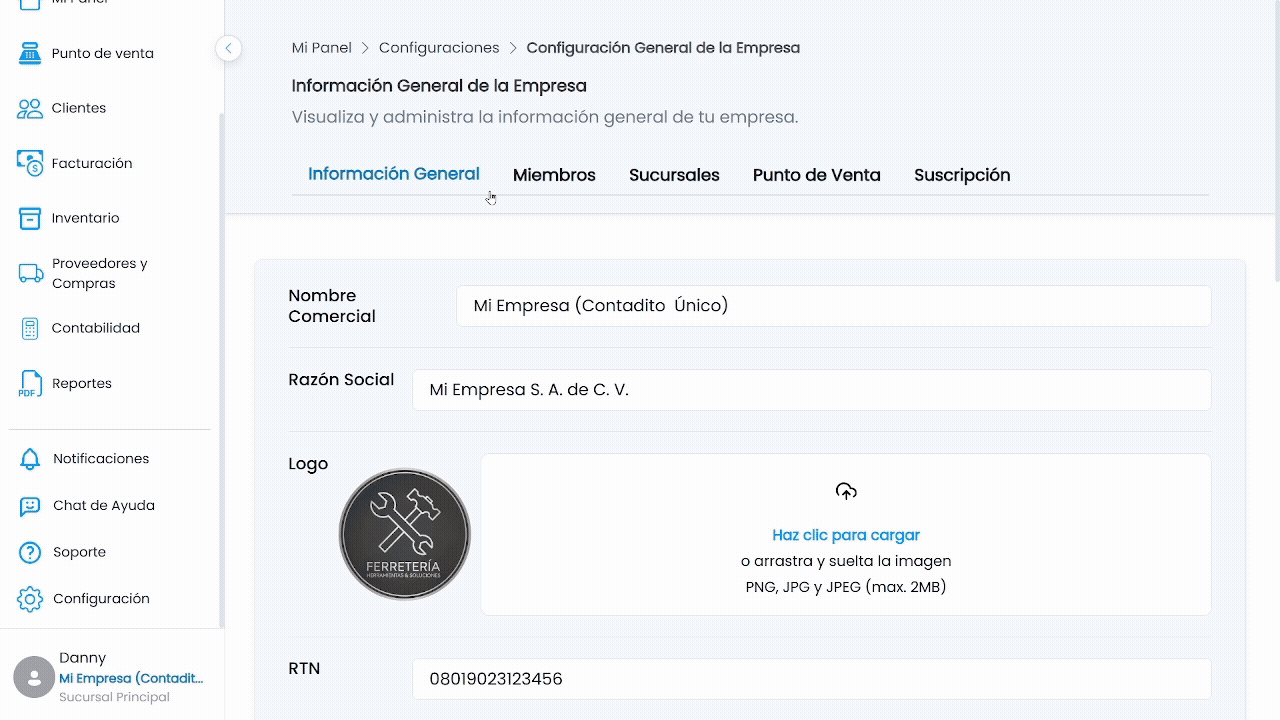Click the Ferretería logo thumbnail
Viewport: 1280px width, 720px height.
point(404,535)
